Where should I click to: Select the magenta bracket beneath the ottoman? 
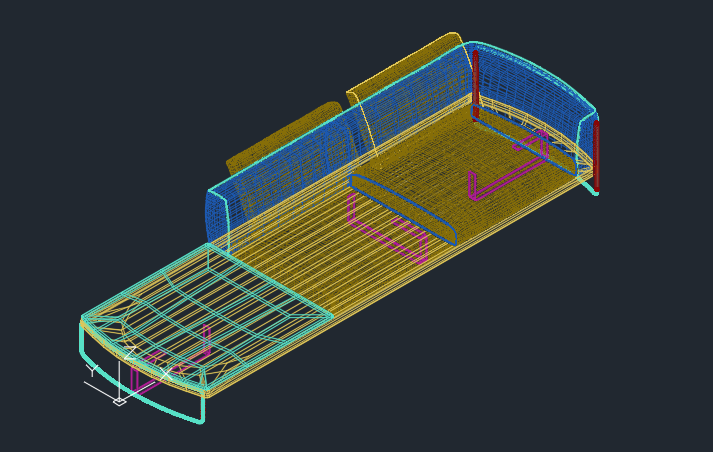pyautogui.click(x=171, y=359)
